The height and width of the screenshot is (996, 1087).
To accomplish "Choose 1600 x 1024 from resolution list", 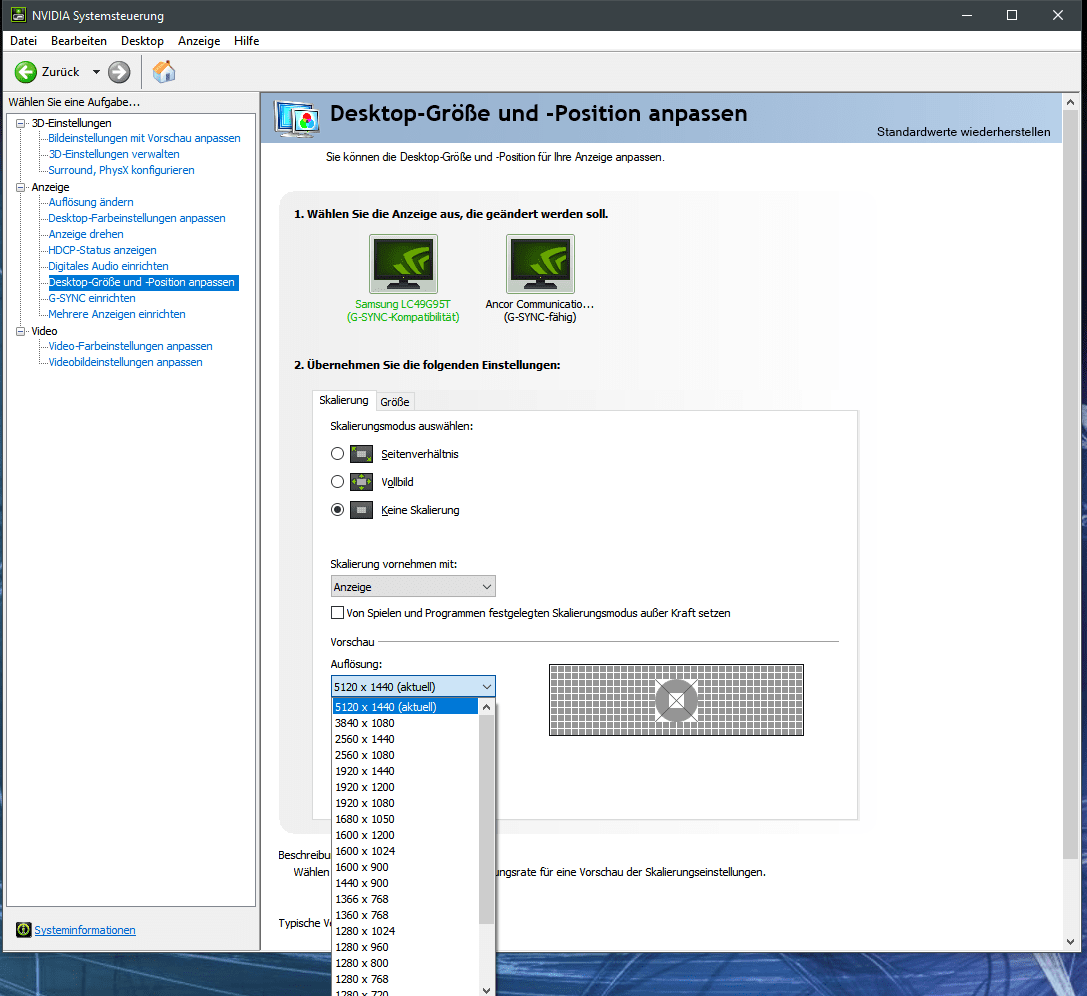I will click(406, 851).
